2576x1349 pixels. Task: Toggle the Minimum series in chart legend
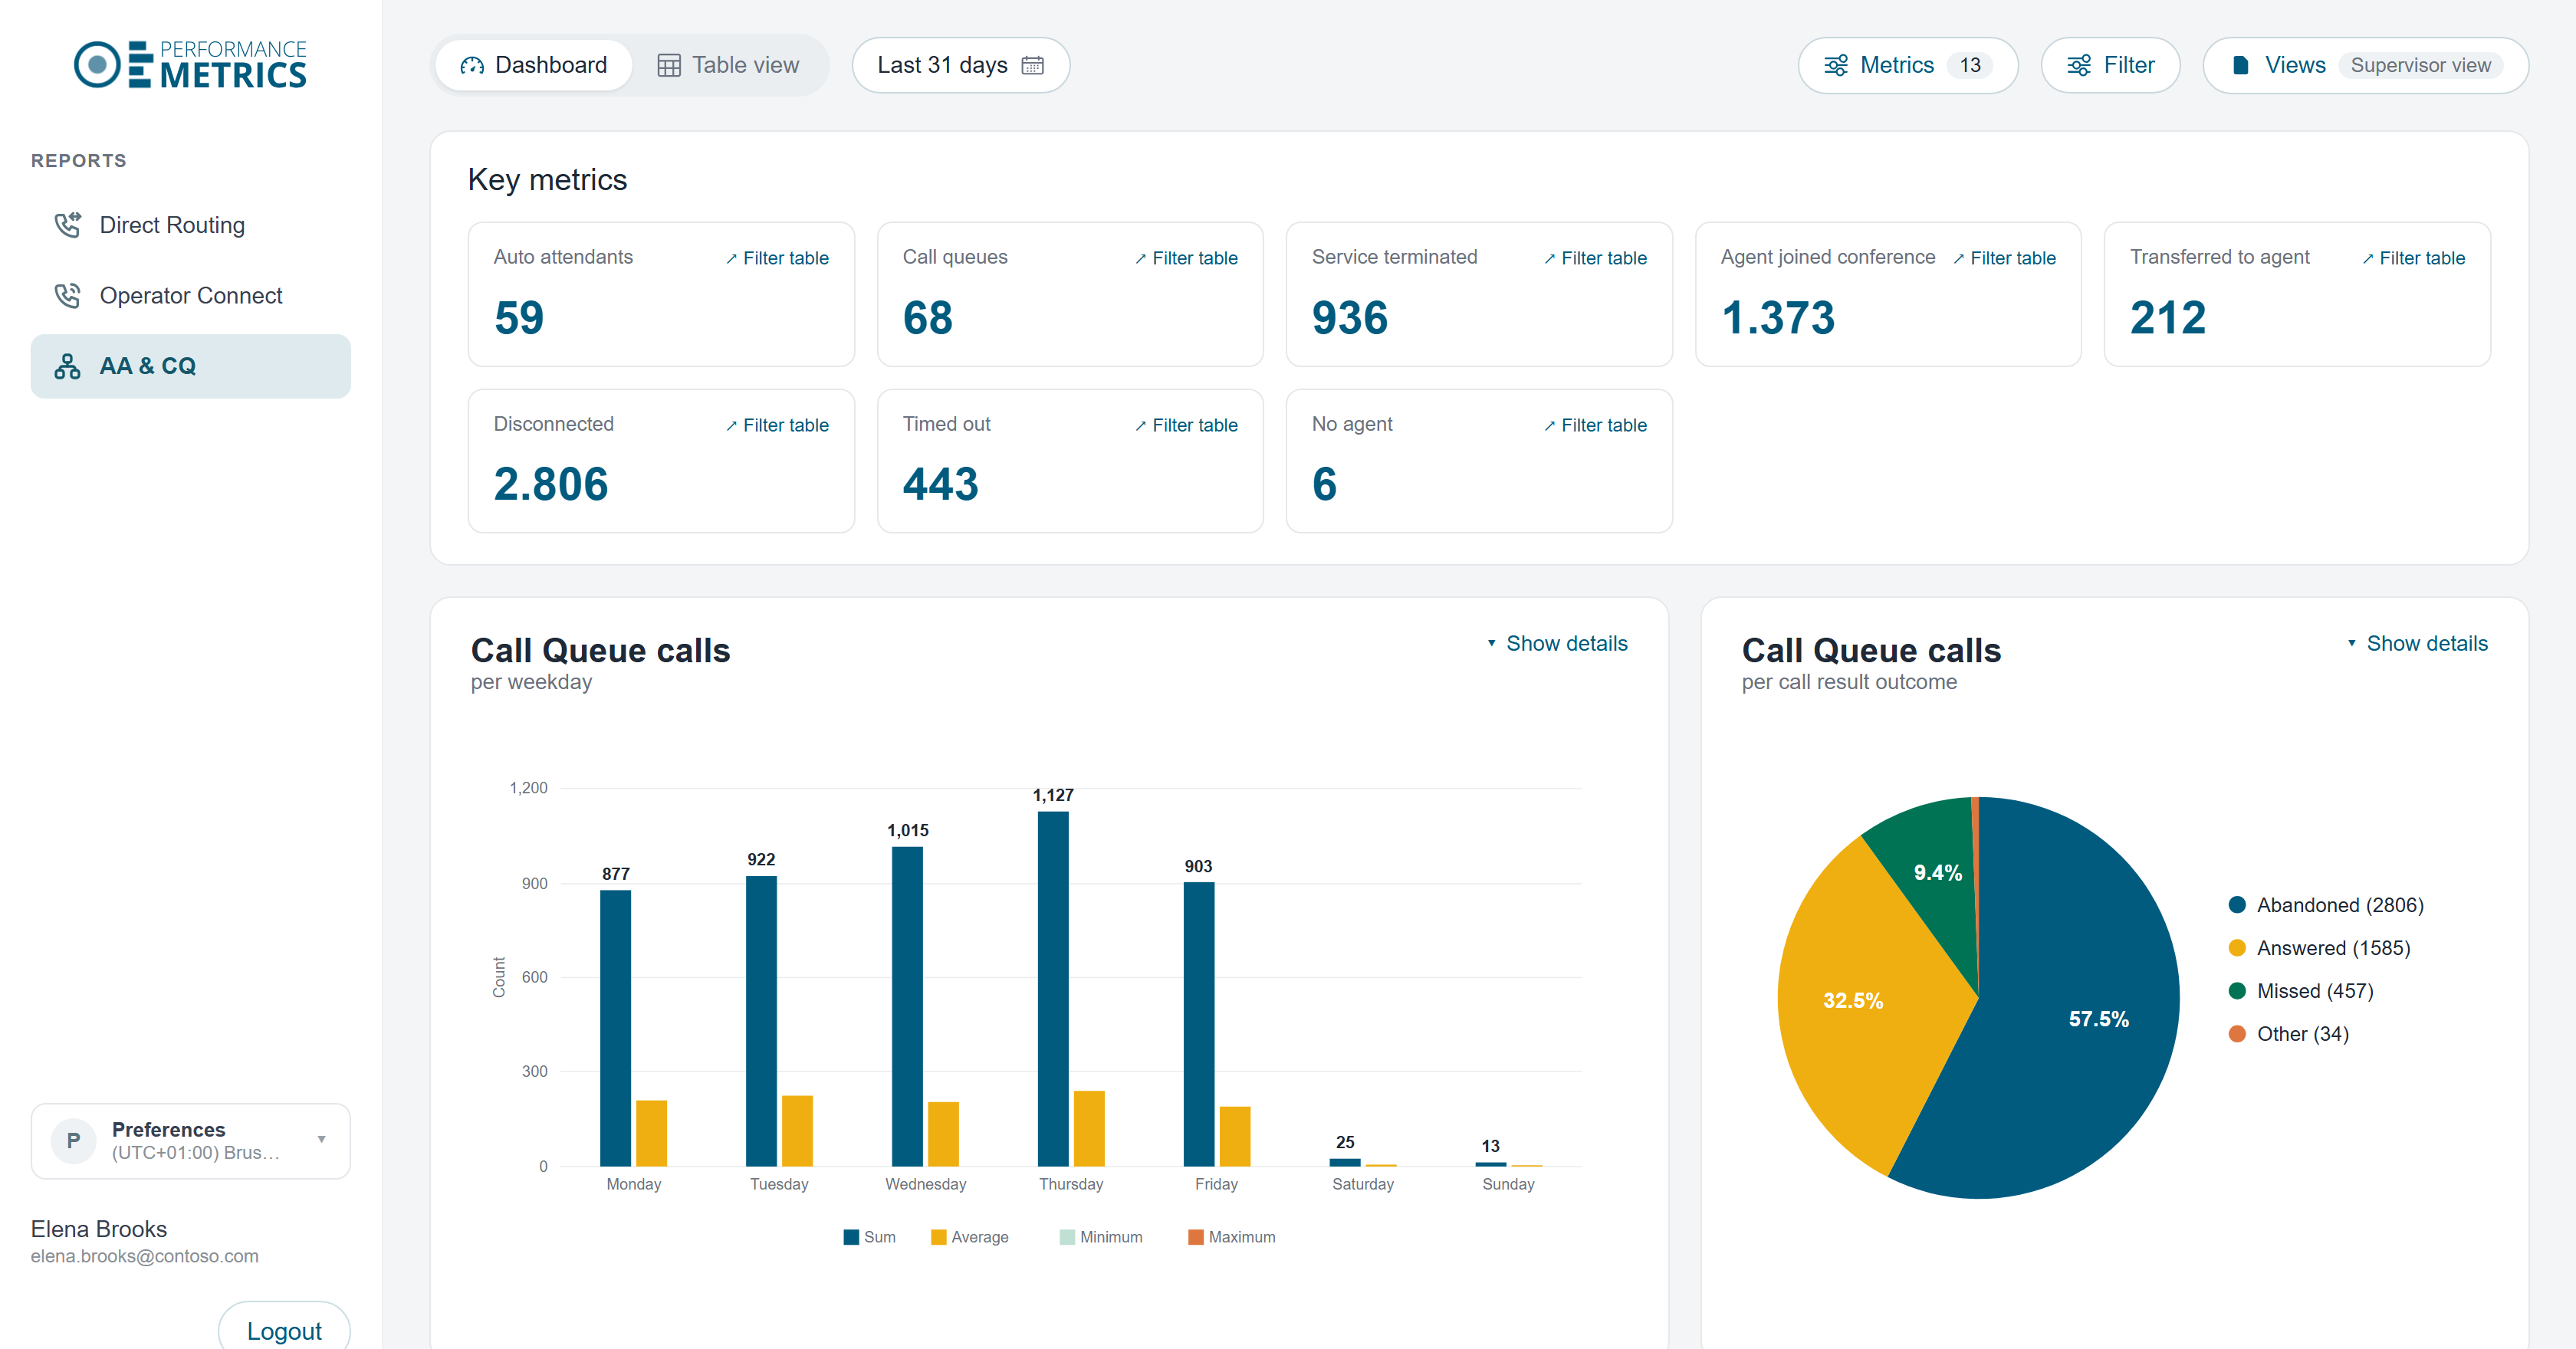tap(1100, 1238)
